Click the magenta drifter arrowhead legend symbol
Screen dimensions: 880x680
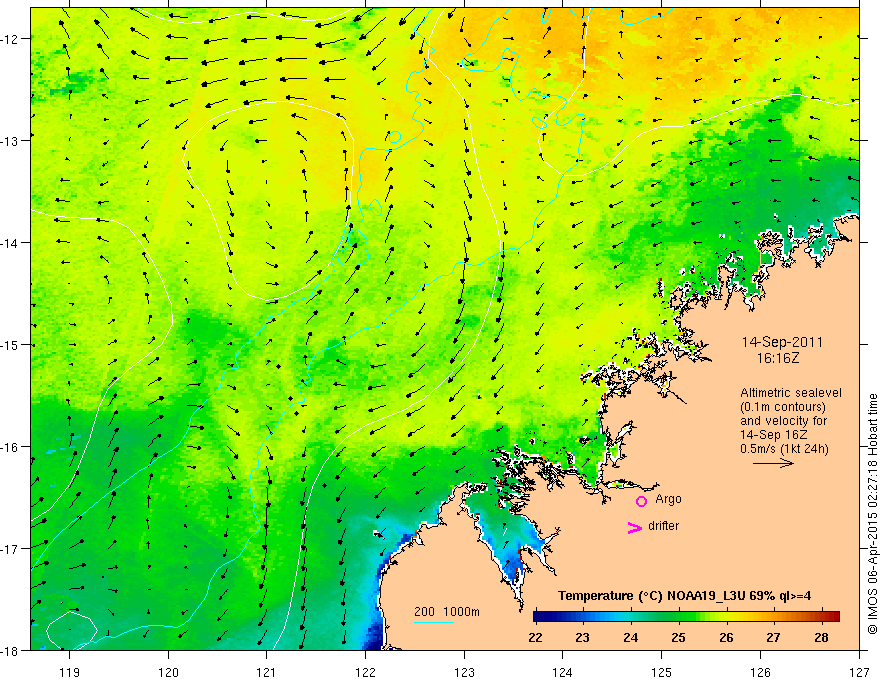click(635, 527)
